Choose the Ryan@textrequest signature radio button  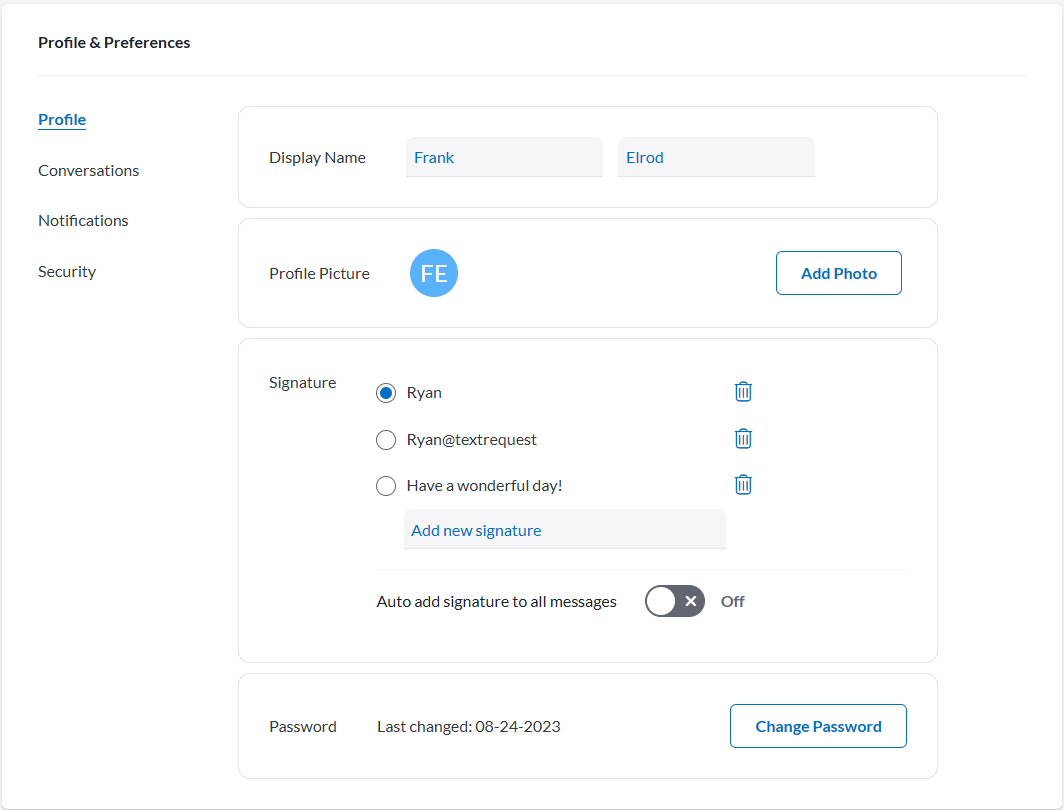coord(386,440)
